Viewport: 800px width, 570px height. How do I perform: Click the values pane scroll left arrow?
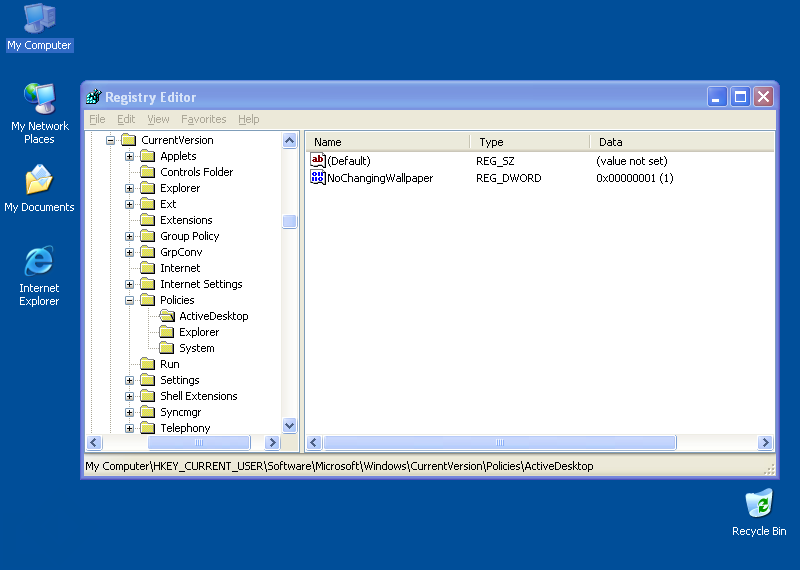click(x=314, y=442)
